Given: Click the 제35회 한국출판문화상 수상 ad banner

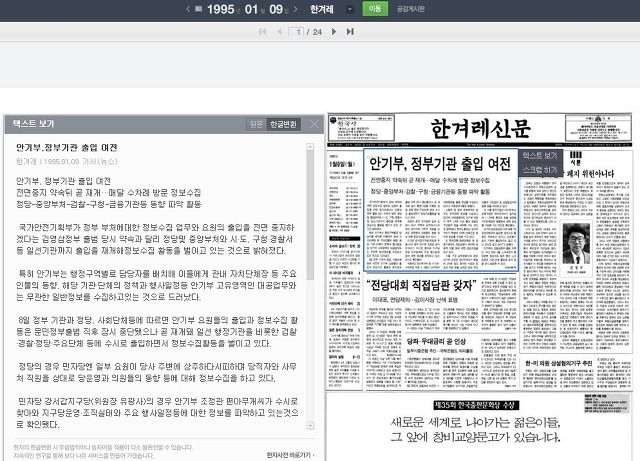Looking at the screenshot, I should 476,405.
